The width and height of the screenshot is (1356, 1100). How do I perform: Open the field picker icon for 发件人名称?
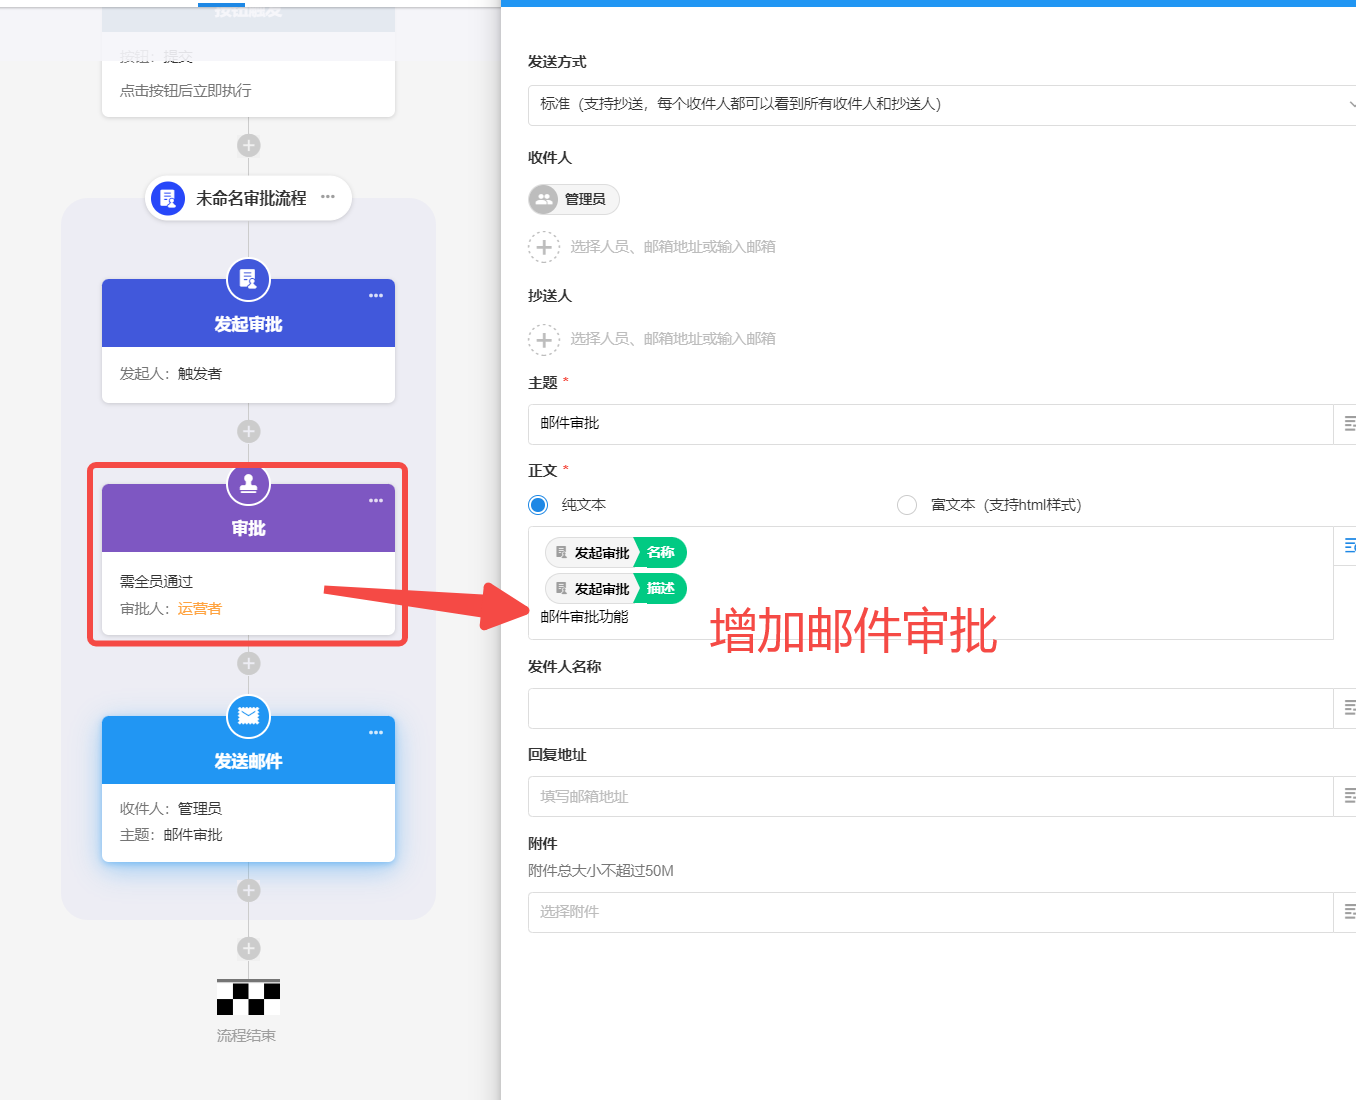(x=1349, y=708)
